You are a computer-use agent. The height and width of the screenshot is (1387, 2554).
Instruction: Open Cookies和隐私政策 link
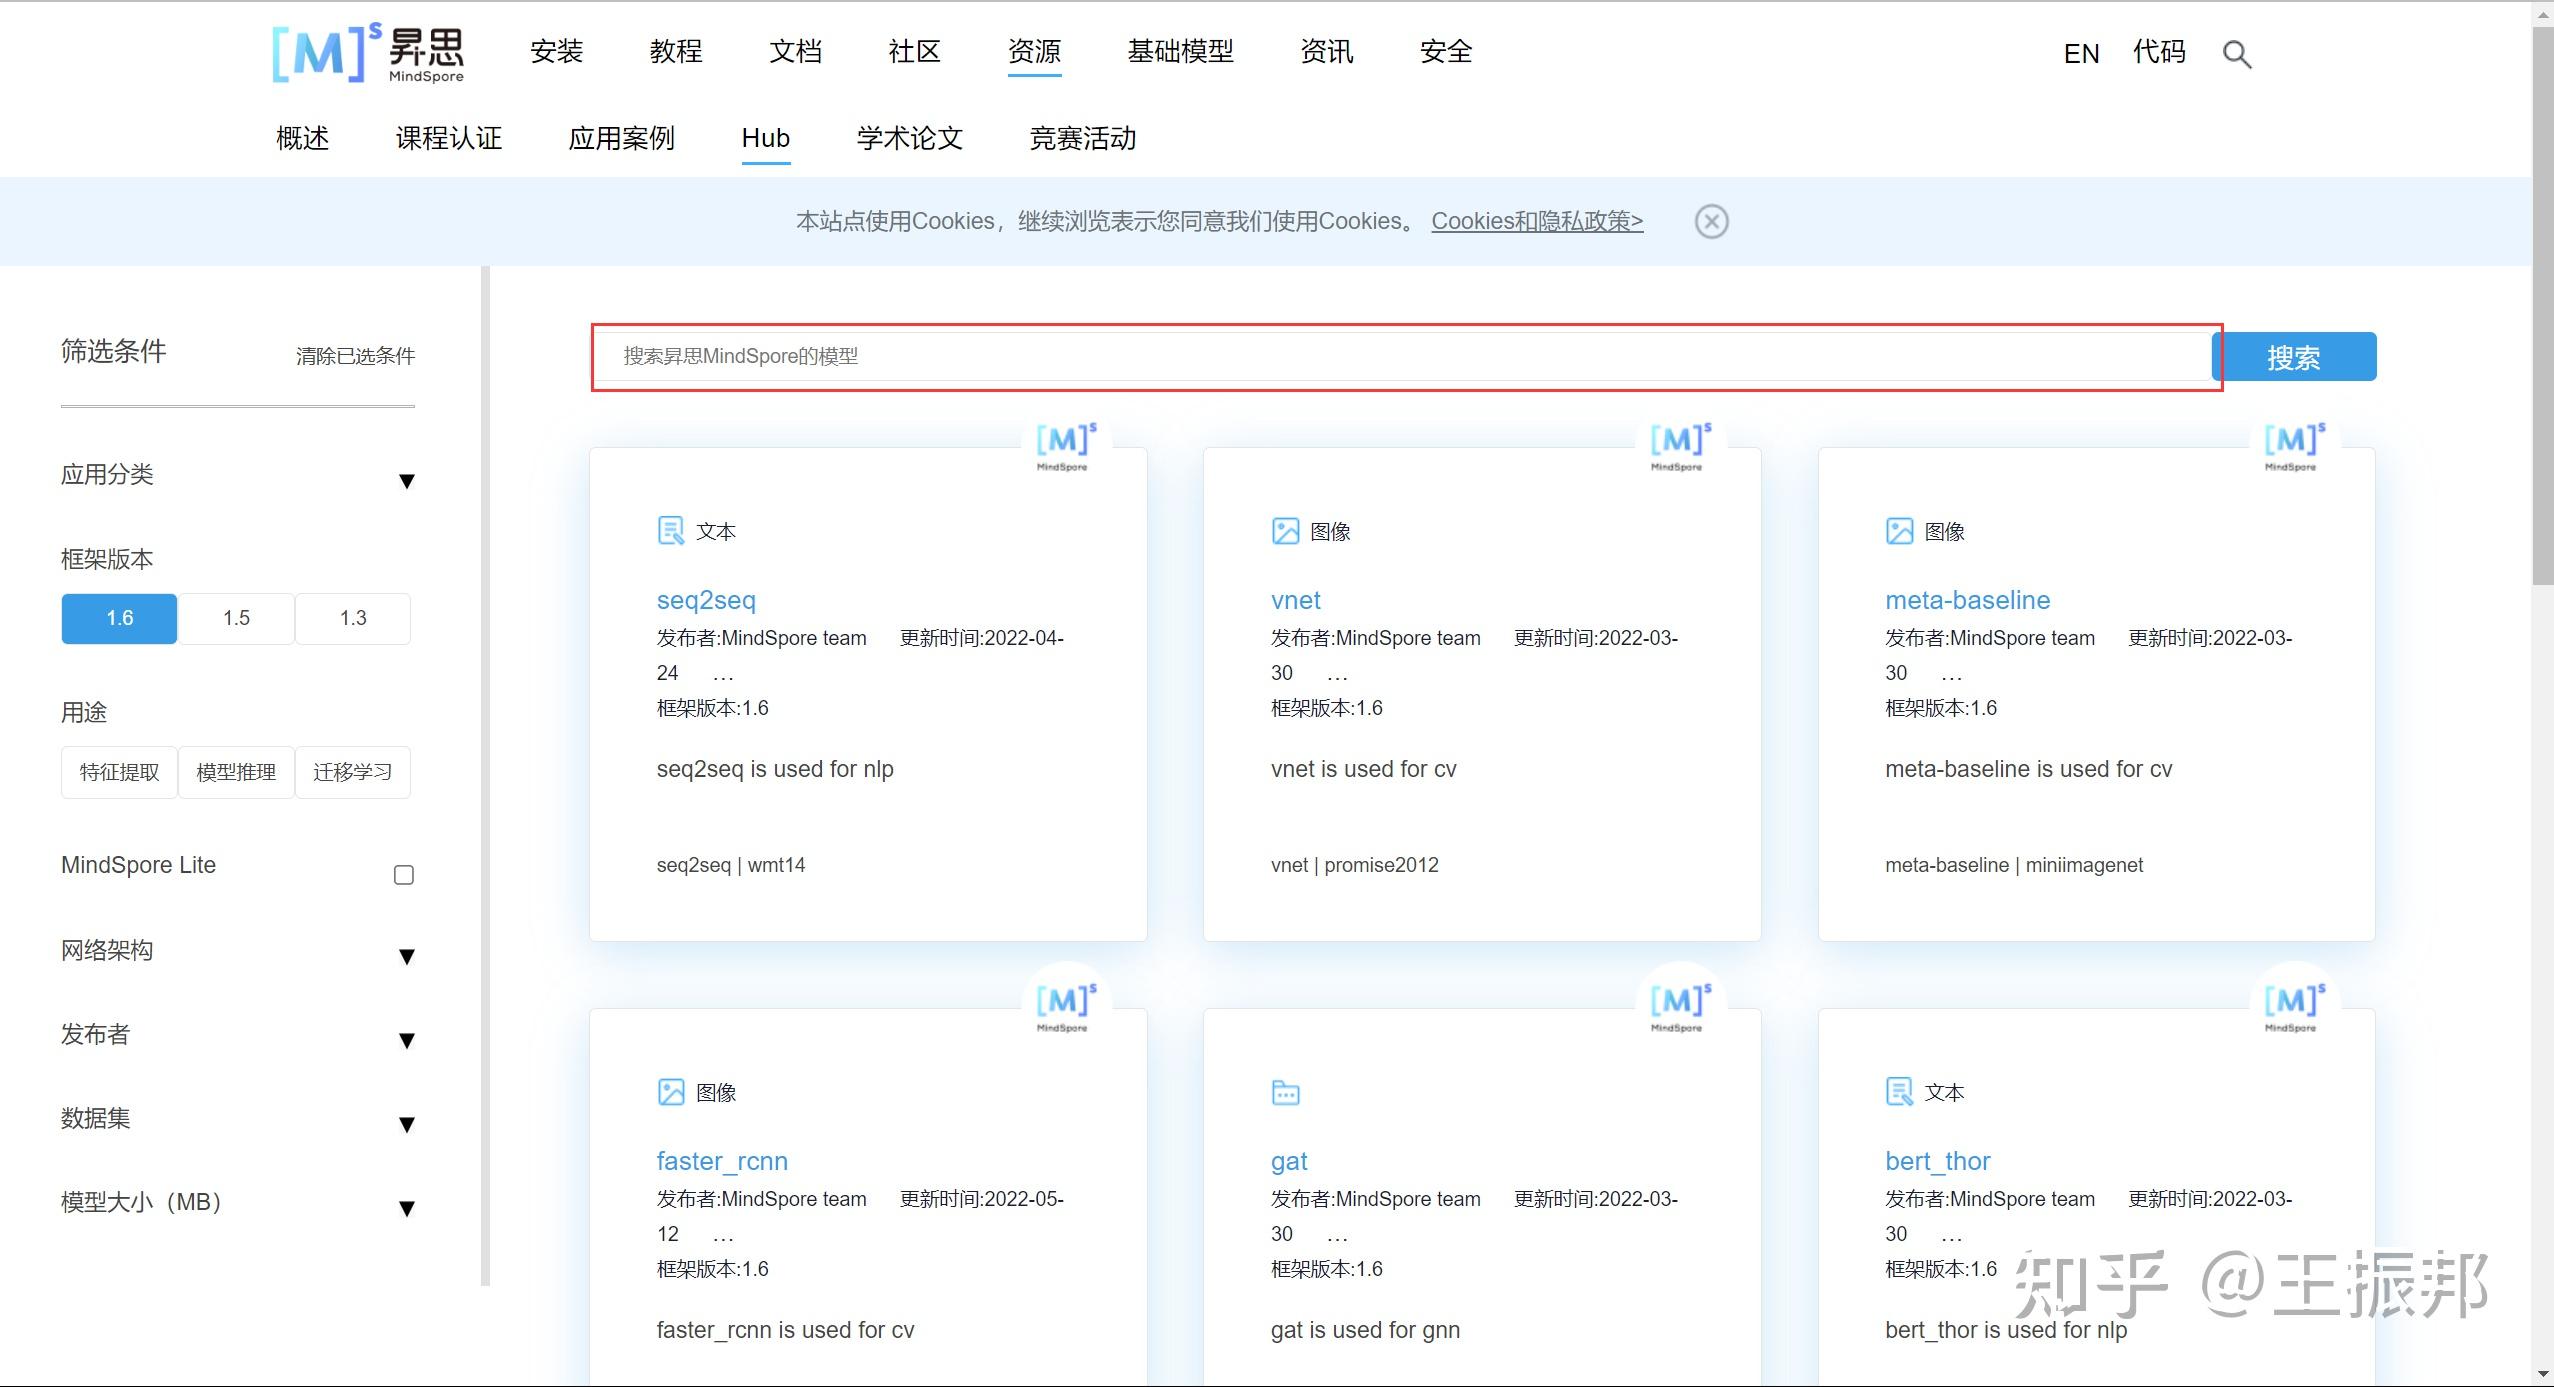(1536, 221)
